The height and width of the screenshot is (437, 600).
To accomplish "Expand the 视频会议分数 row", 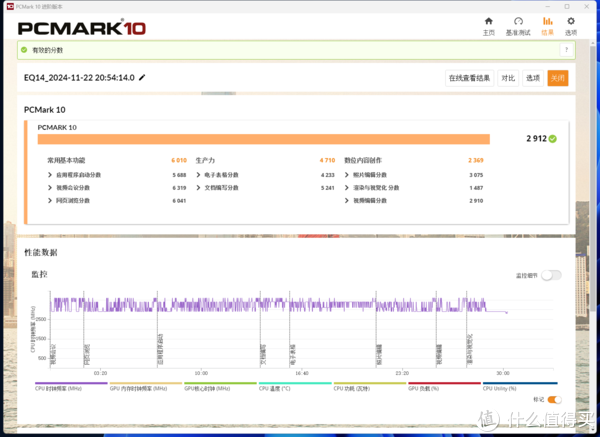I will click(x=50, y=188).
